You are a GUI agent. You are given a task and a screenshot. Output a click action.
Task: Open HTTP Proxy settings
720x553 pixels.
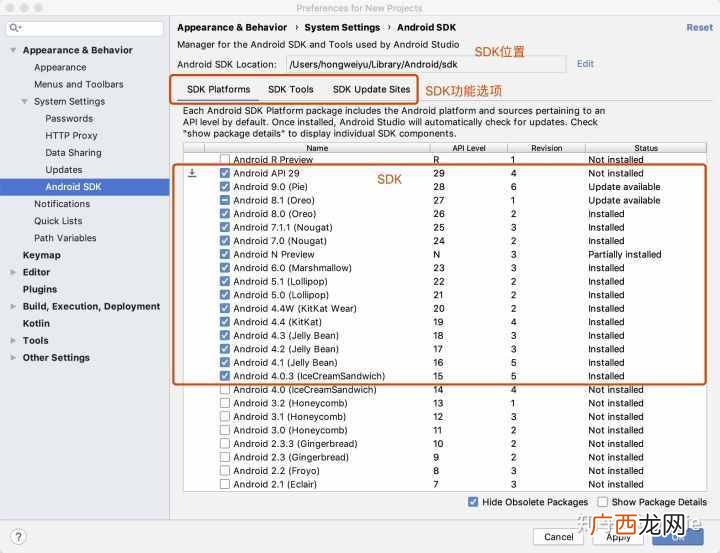(71, 135)
